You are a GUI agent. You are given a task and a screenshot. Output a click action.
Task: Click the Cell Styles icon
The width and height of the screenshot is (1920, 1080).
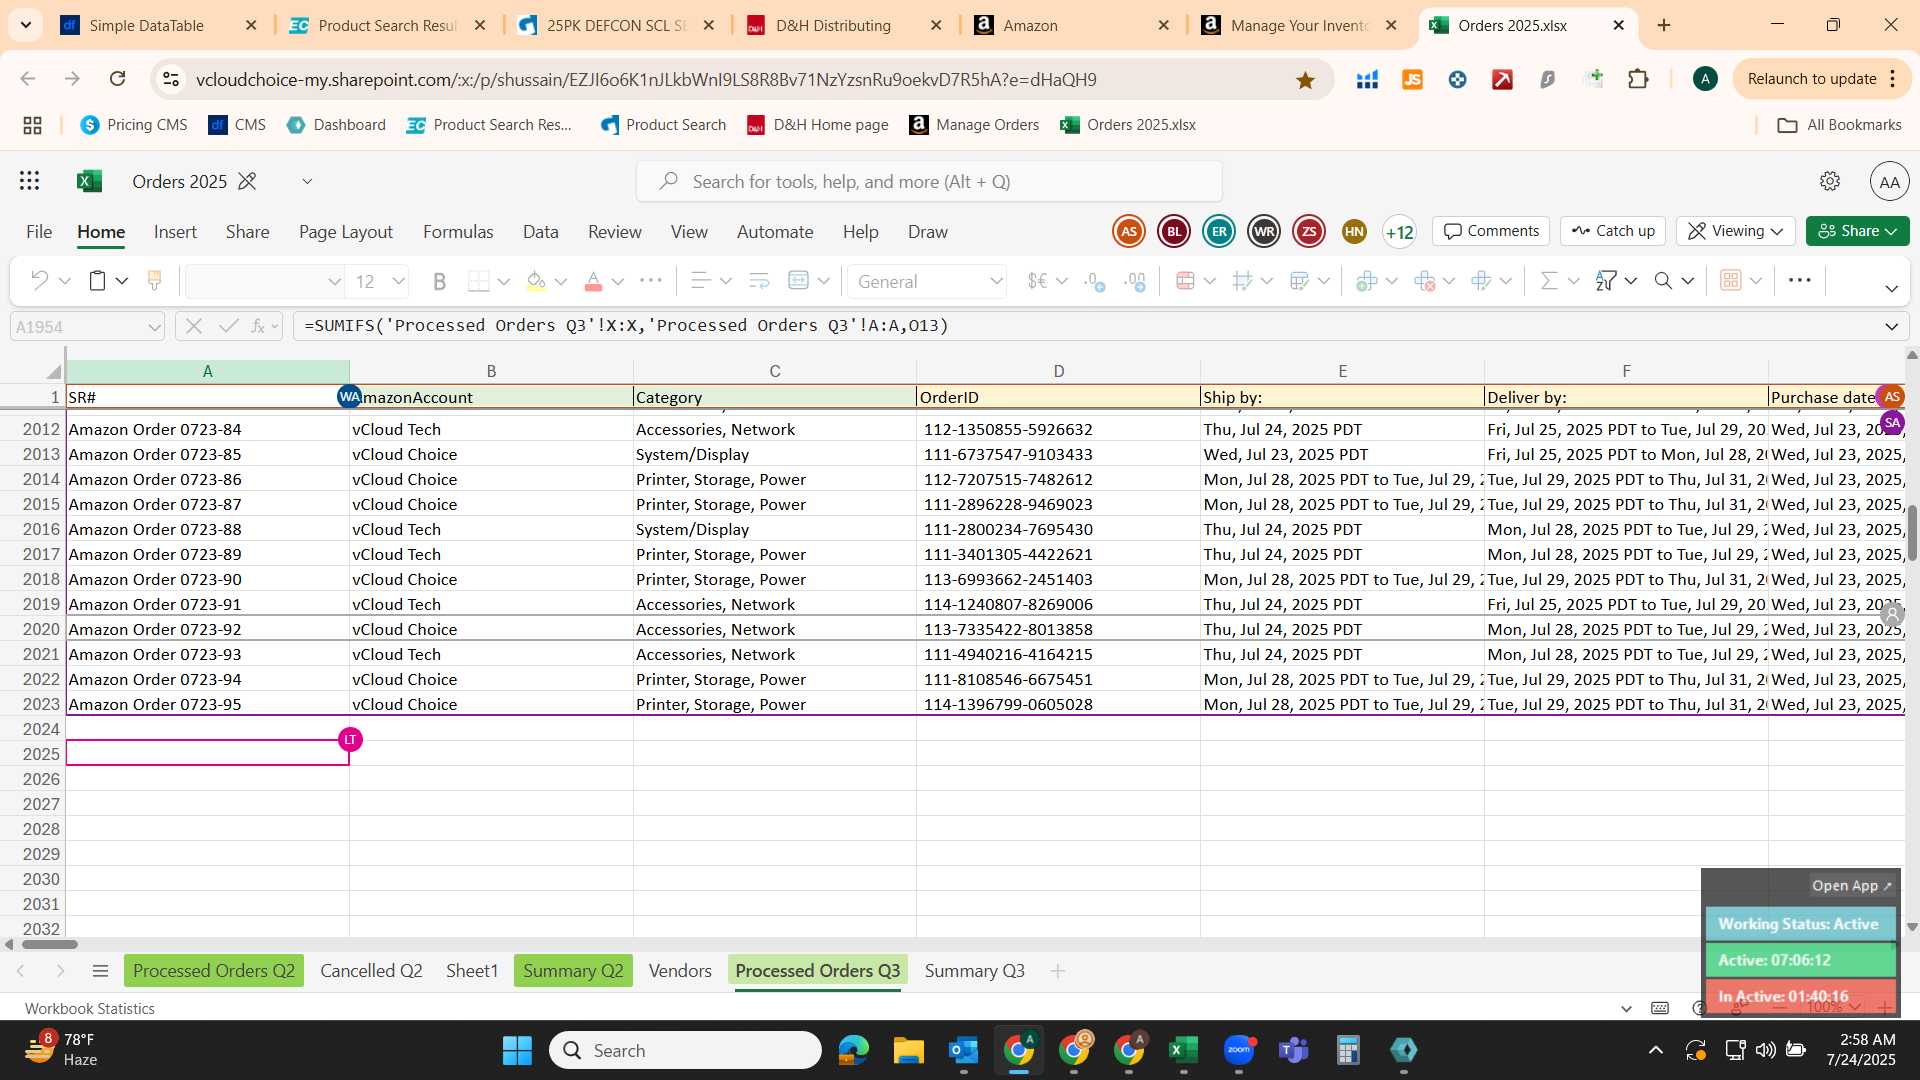click(1243, 281)
